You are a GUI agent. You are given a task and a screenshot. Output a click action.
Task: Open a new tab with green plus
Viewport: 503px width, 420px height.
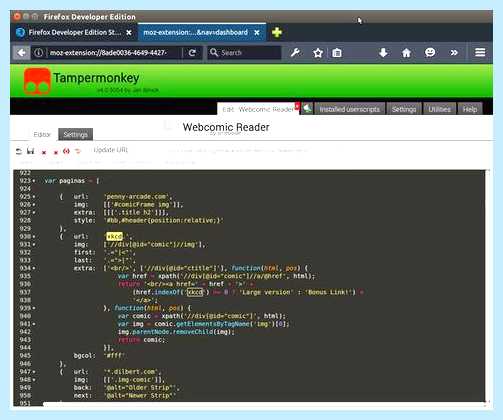277,32
